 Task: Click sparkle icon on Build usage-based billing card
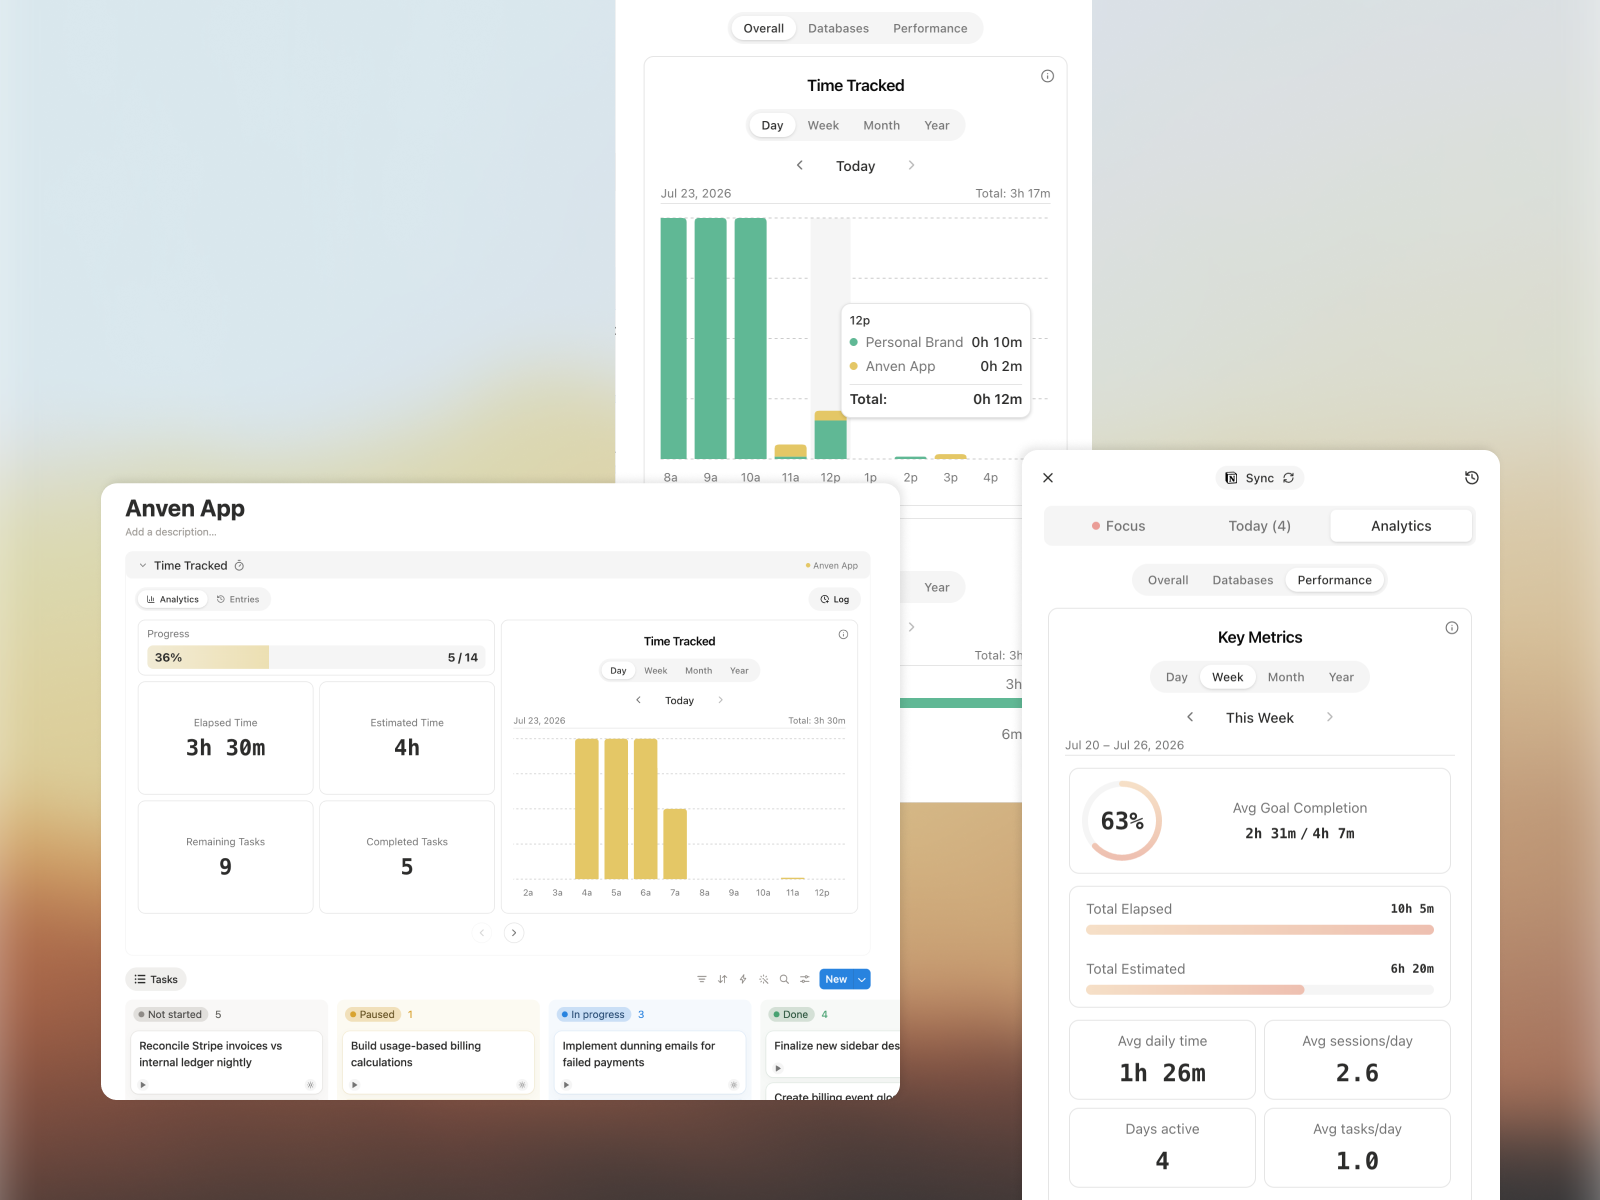[522, 1085]
